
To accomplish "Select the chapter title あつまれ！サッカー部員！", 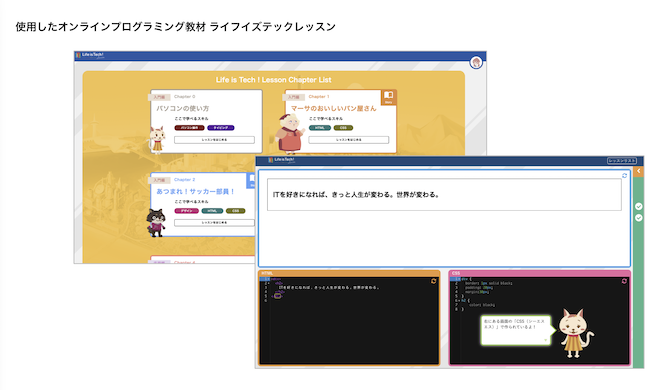I will [x=196, y=191].
